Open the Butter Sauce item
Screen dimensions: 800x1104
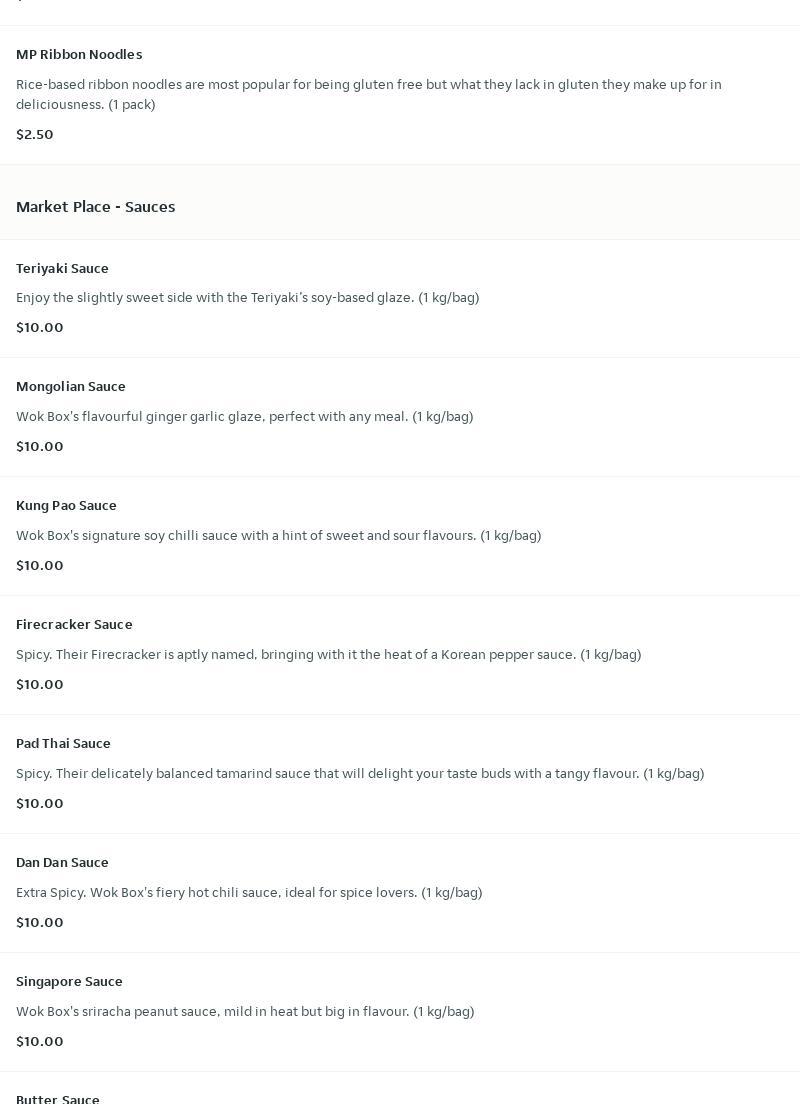58,1098
